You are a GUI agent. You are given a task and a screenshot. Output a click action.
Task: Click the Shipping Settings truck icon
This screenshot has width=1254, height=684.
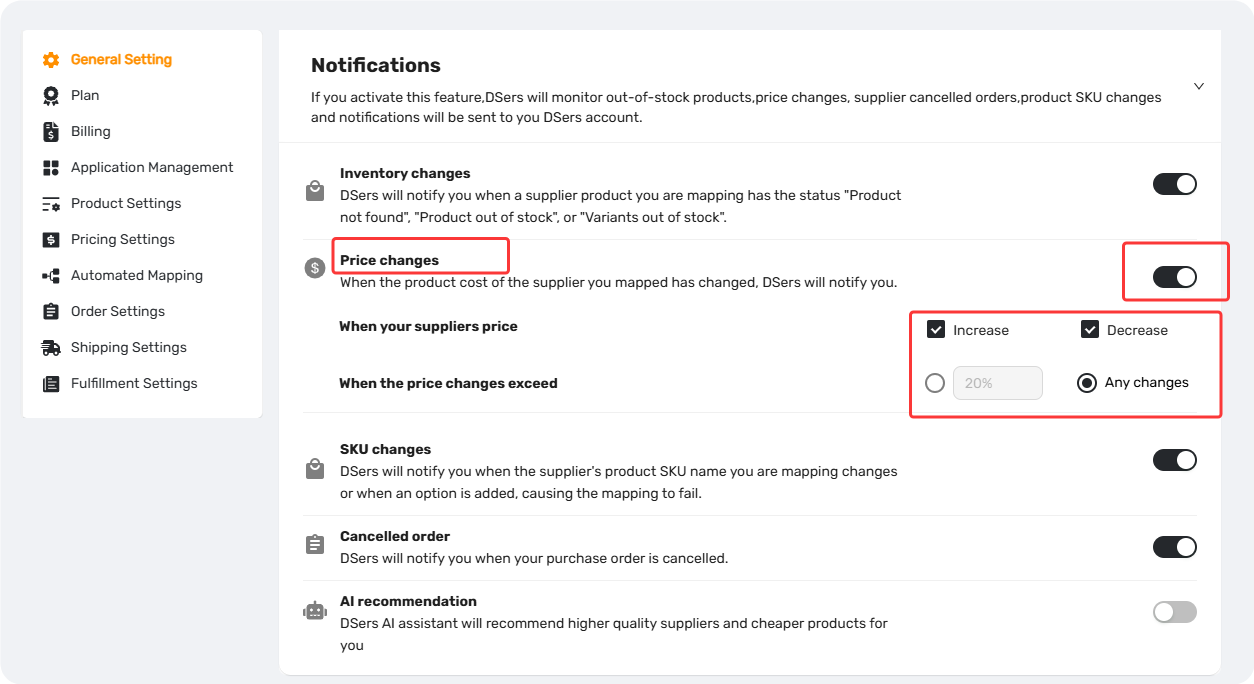point(51,348)
